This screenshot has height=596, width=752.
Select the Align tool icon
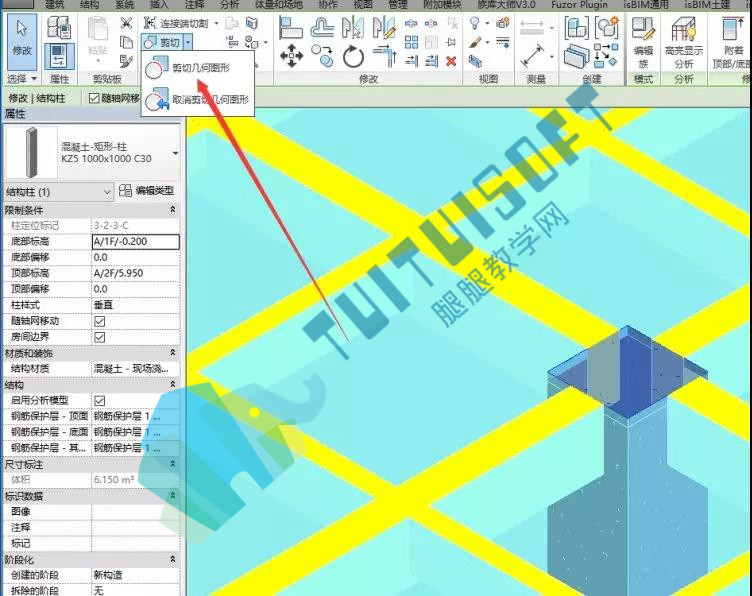pos(291,27)
